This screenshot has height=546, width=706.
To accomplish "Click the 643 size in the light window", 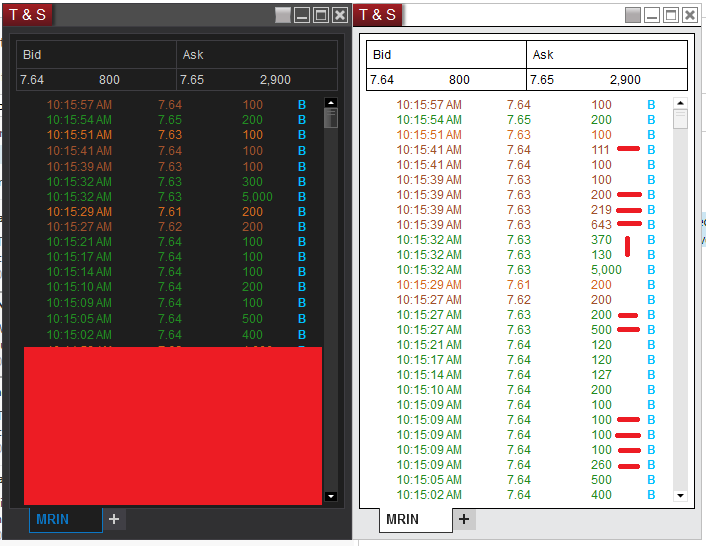I will tap(602, 225).
